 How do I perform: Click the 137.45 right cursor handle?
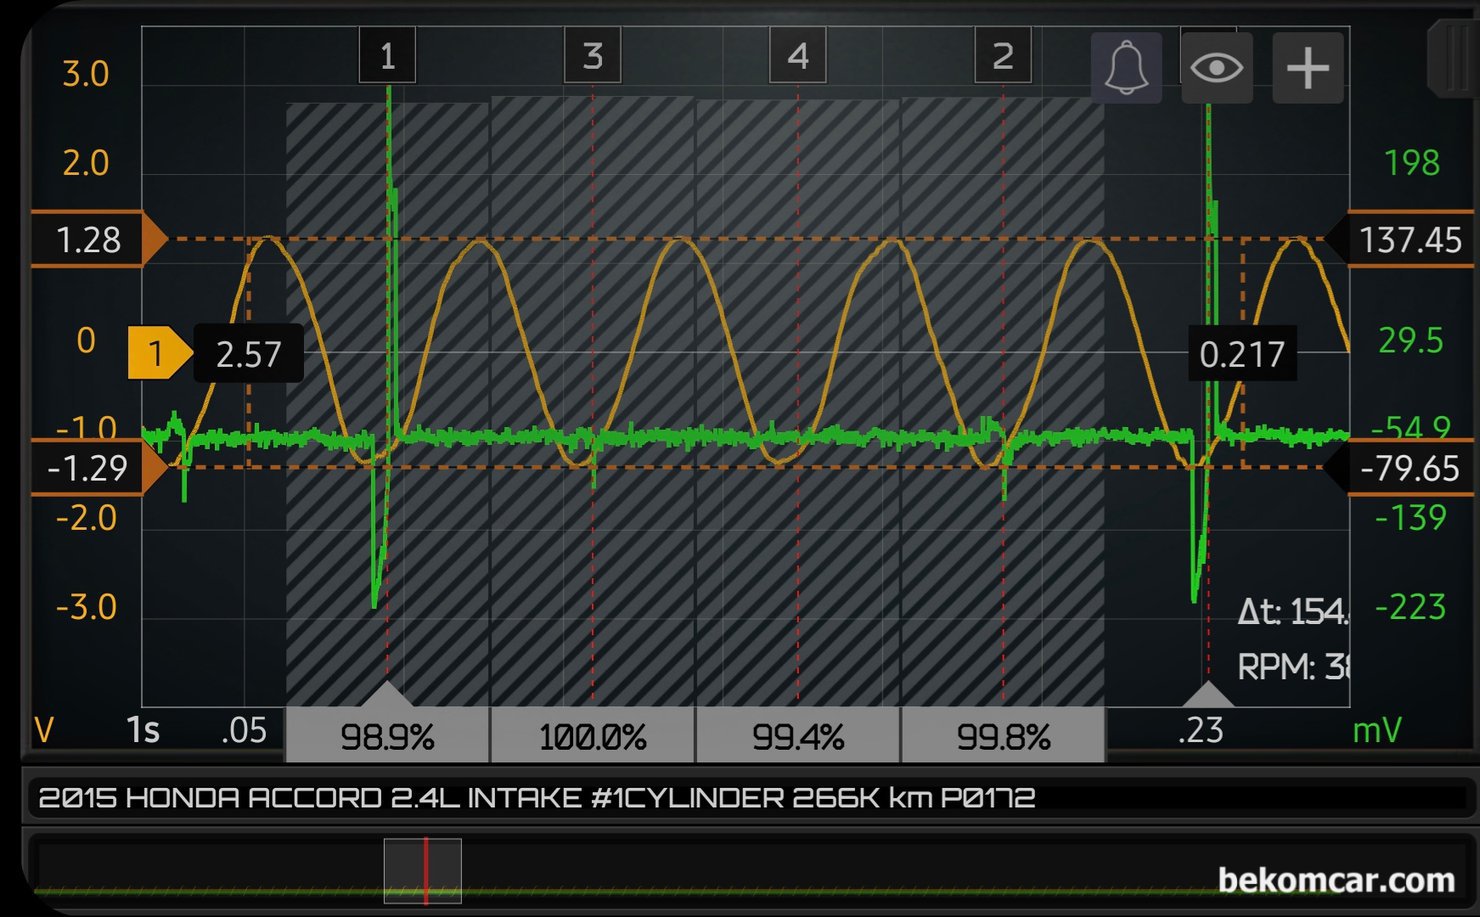tap(1408, 240)
